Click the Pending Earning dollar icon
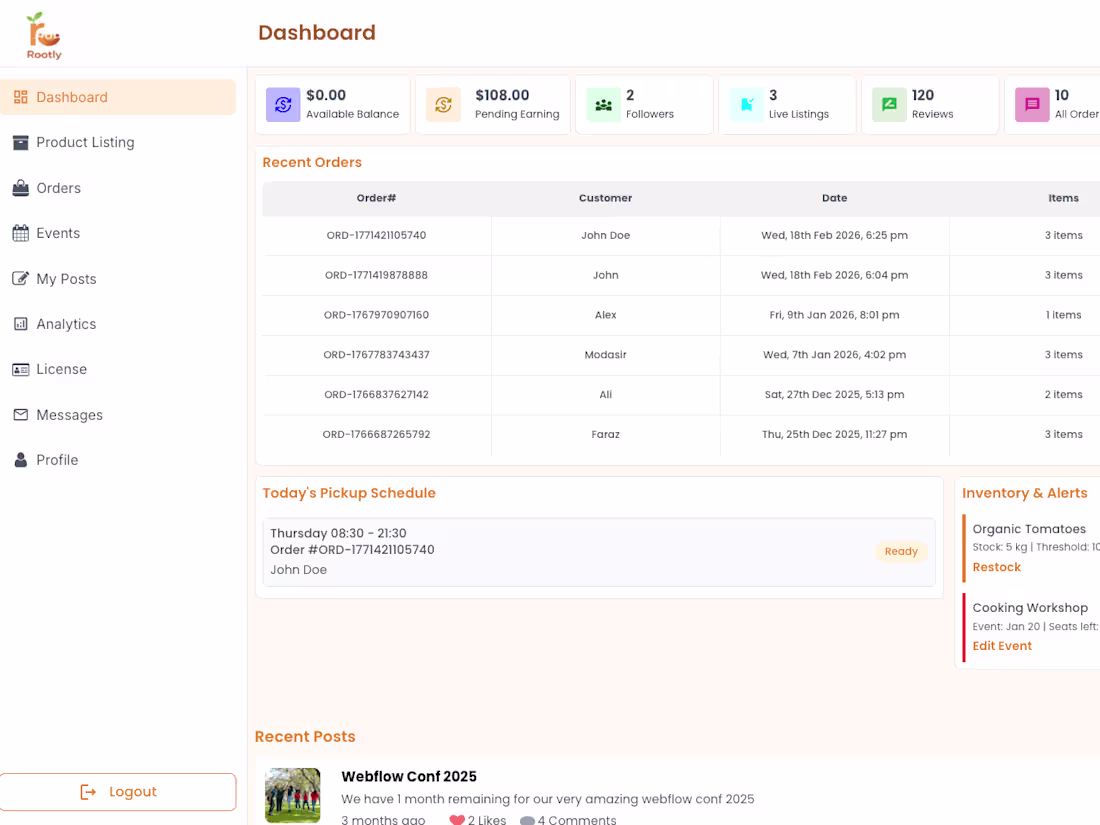 [443, 104]
